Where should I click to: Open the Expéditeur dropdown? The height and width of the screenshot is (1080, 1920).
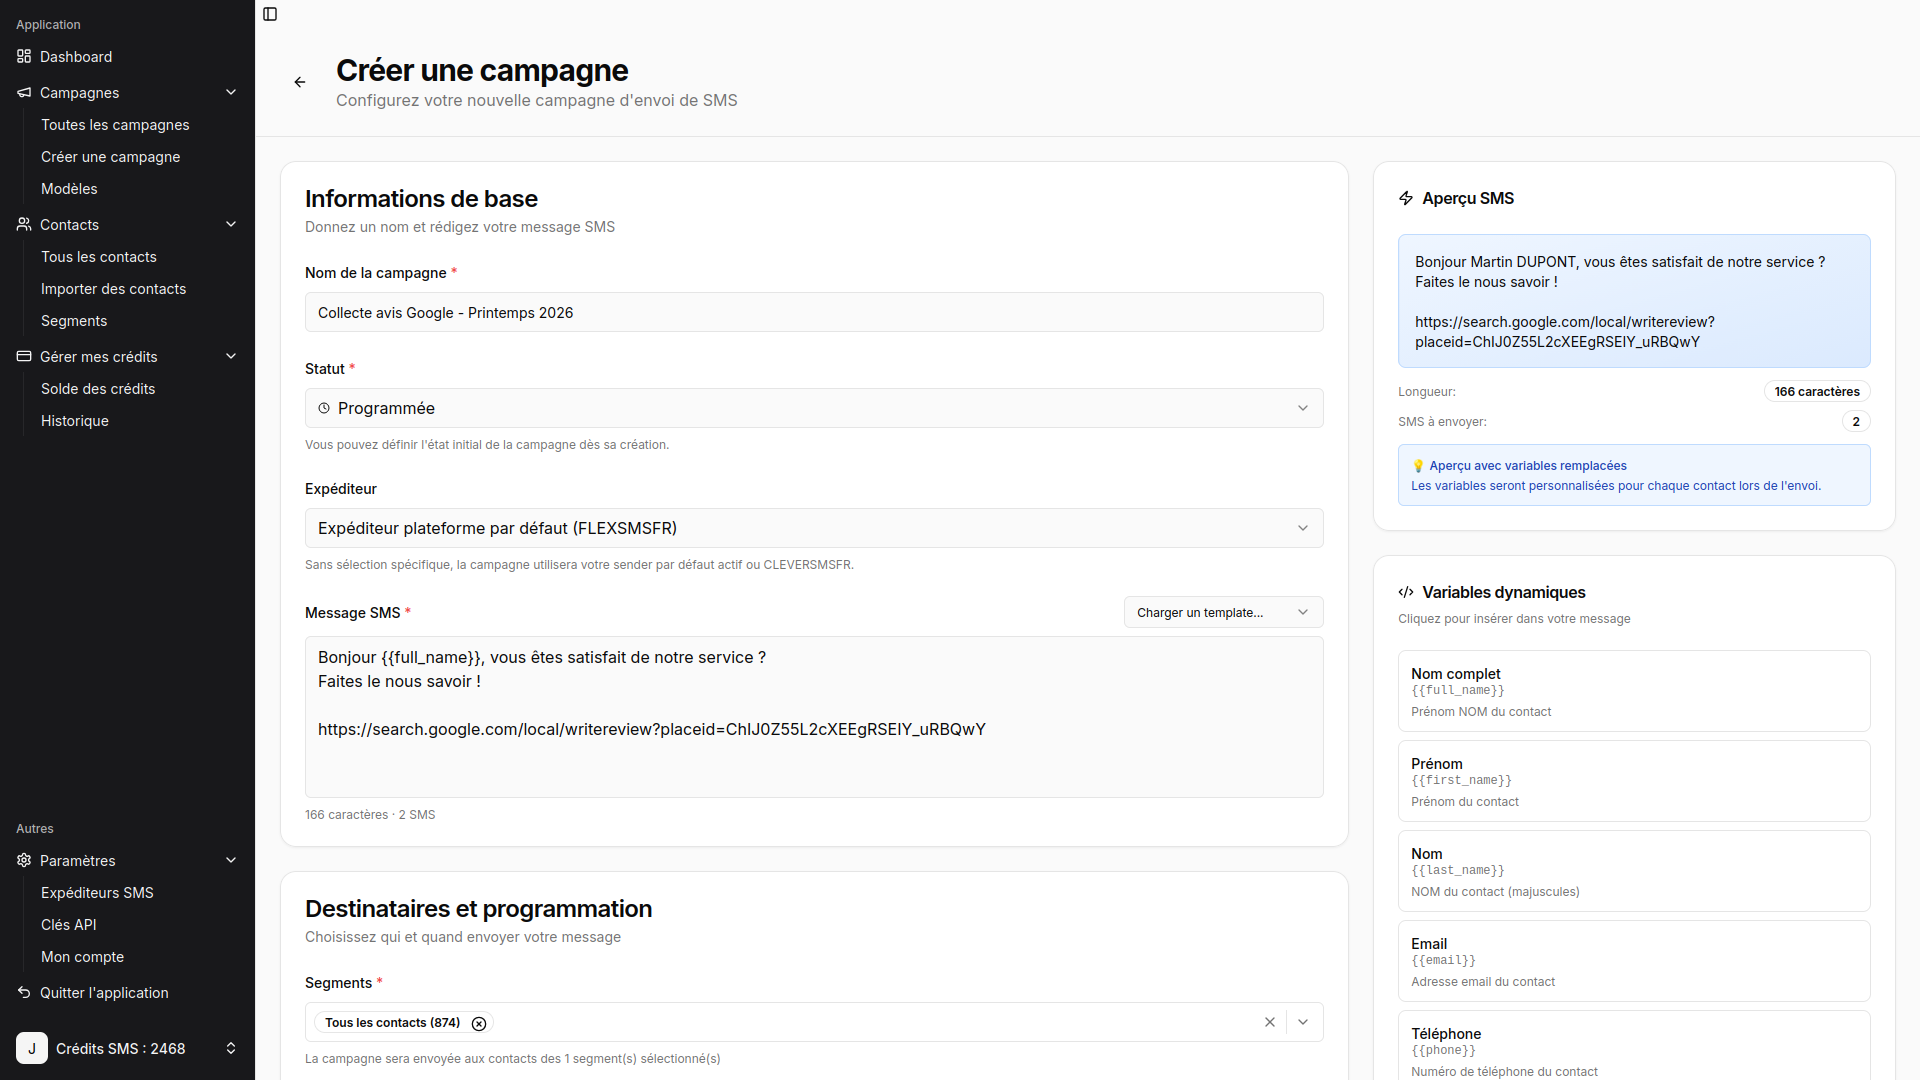pyautogui.click(x=814, y=528)
